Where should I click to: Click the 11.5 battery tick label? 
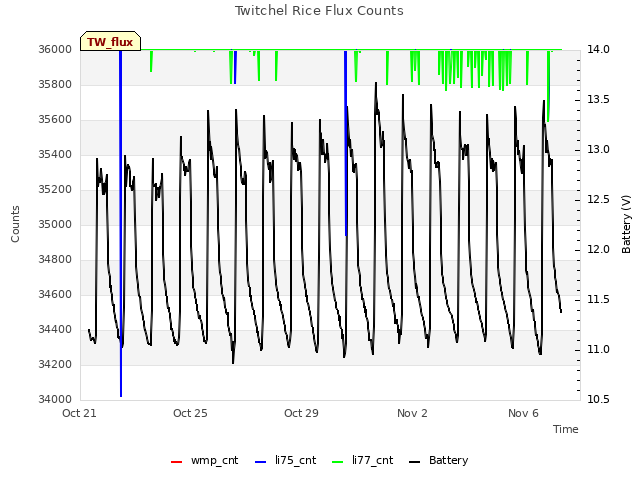[x=598, y=300]
